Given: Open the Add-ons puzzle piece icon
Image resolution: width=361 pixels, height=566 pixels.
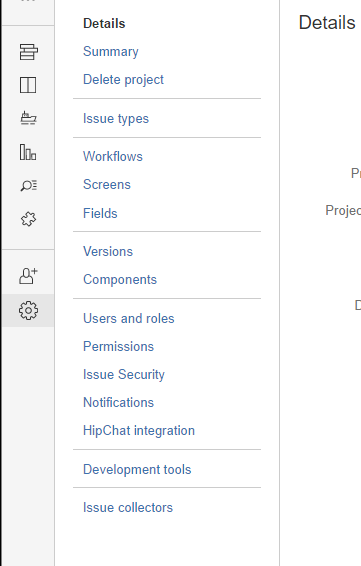Looking at the screenshot, I should 28,219.
